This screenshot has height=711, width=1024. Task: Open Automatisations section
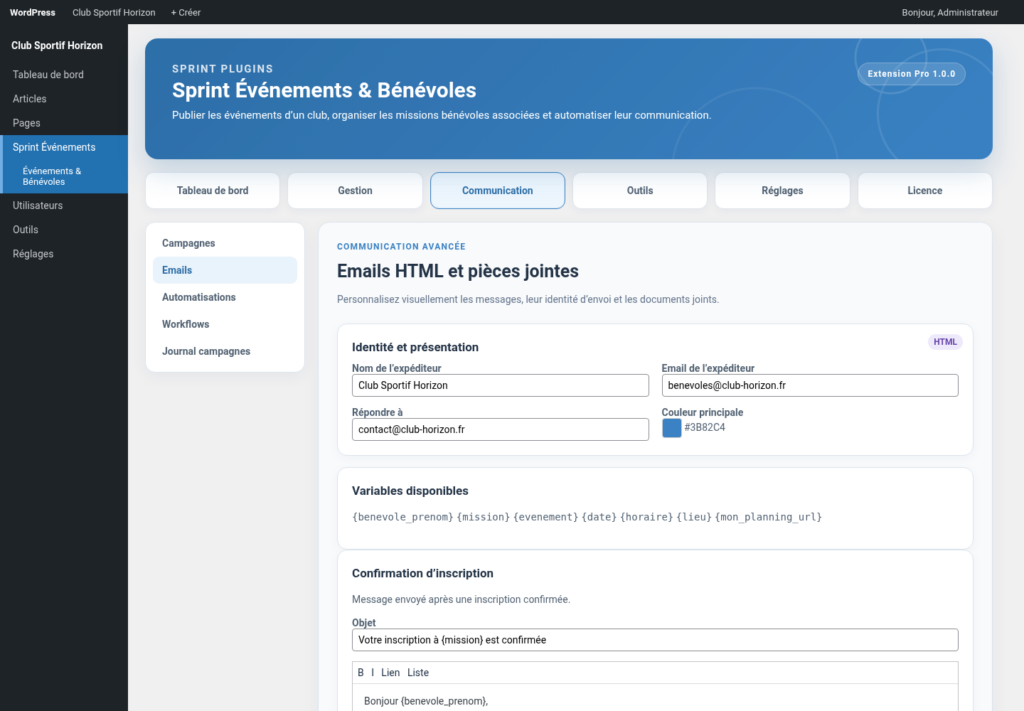tap(225, 297)
